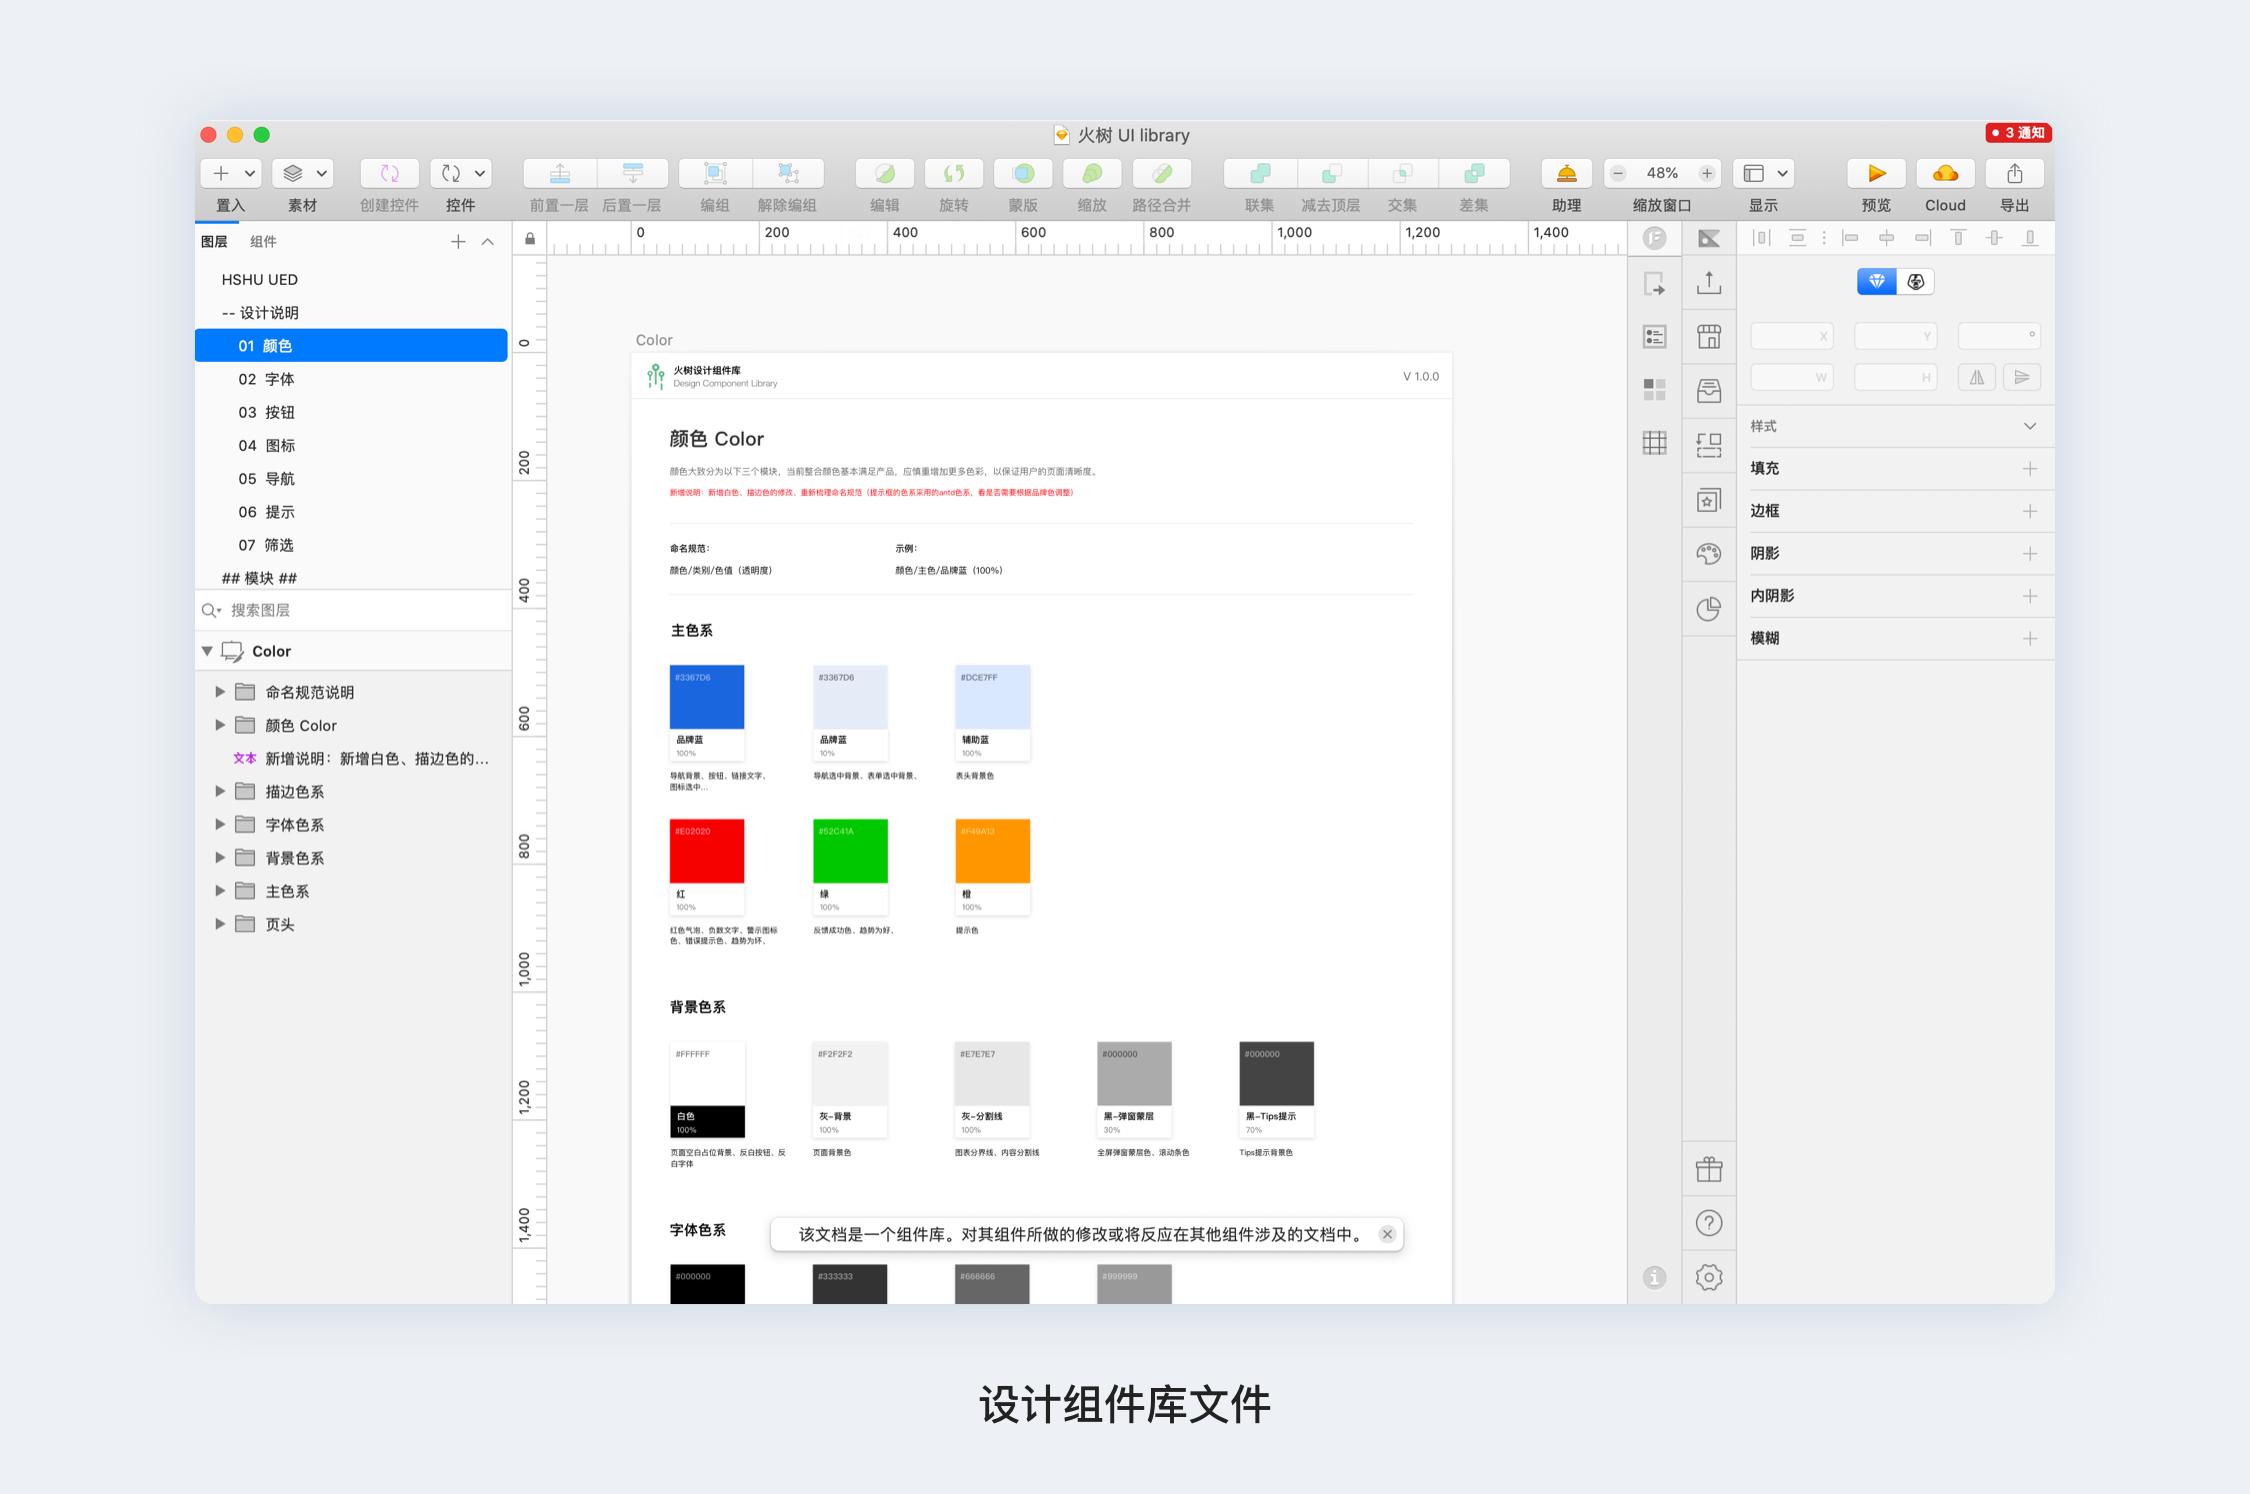Click the Mask tool icon
This screenshot has width=2250, height=1494.
(x=1022, y=174)
